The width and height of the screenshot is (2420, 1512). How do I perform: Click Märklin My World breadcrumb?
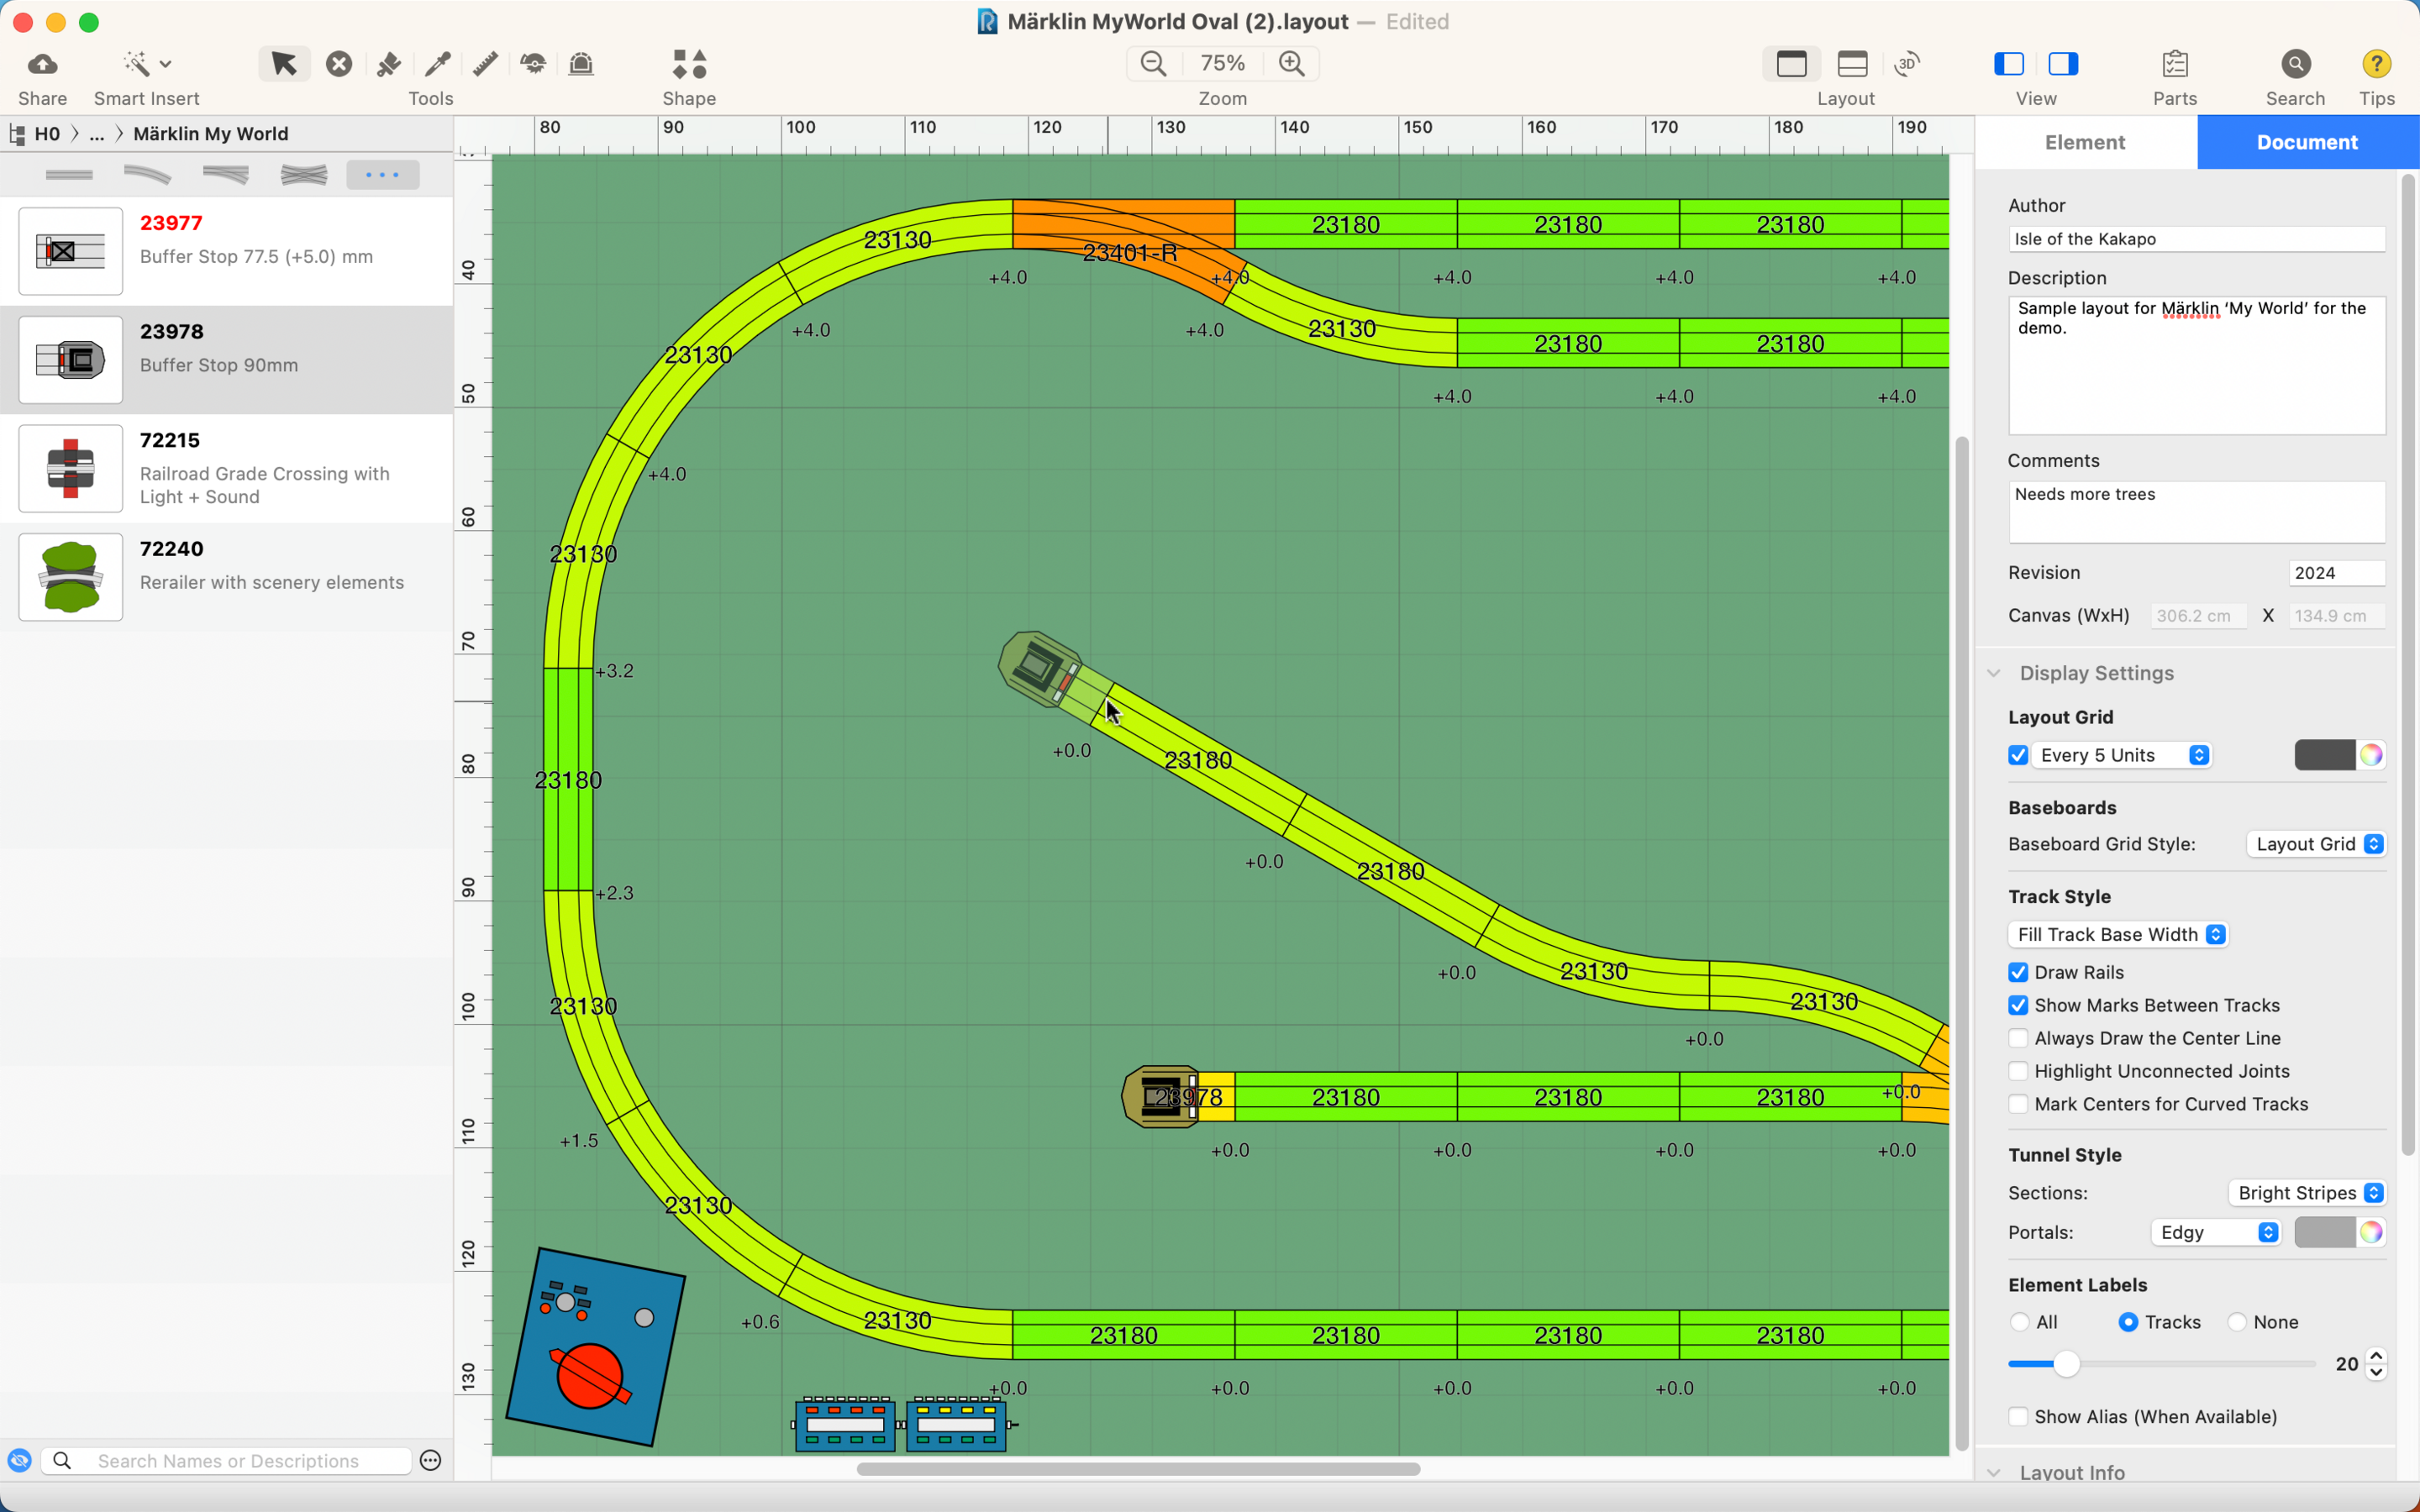click(x=210, y=134)
